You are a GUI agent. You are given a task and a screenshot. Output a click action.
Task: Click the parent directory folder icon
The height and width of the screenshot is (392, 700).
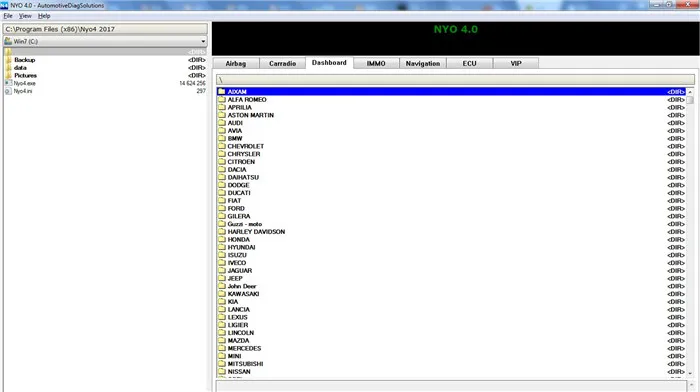coord(8,52)
